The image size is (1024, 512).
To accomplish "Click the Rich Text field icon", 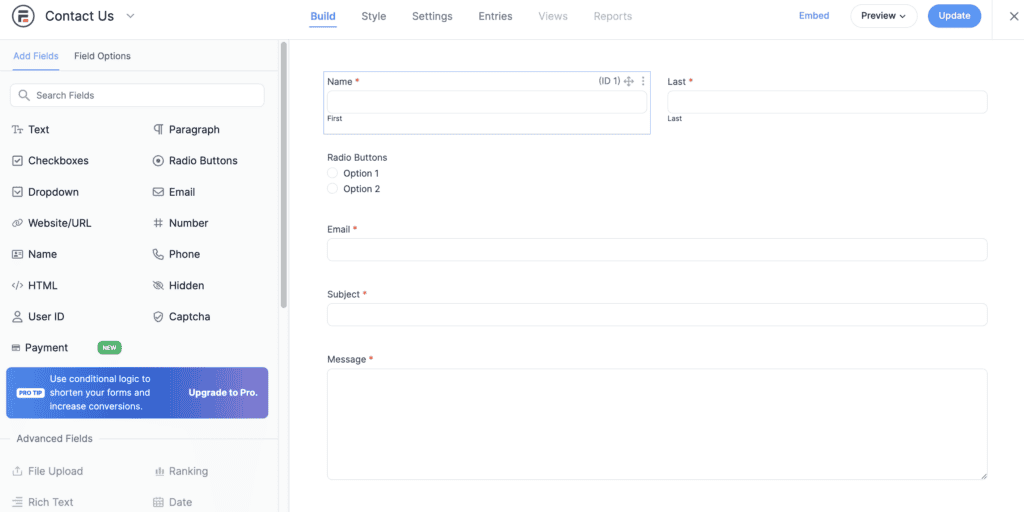I will point(18,502).
